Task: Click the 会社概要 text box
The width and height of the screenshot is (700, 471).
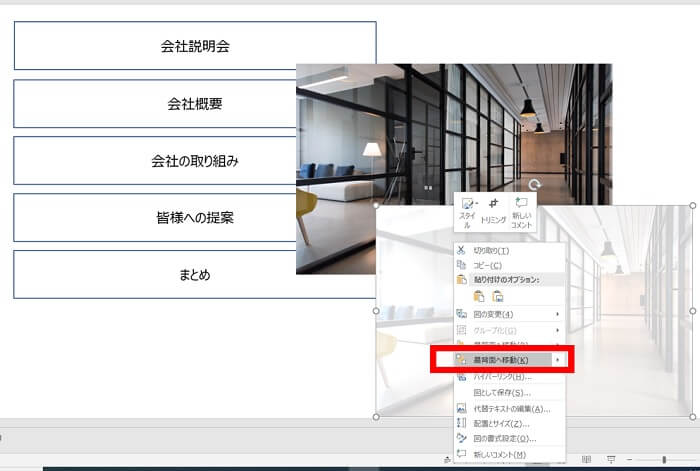Action: pos(194,103)
